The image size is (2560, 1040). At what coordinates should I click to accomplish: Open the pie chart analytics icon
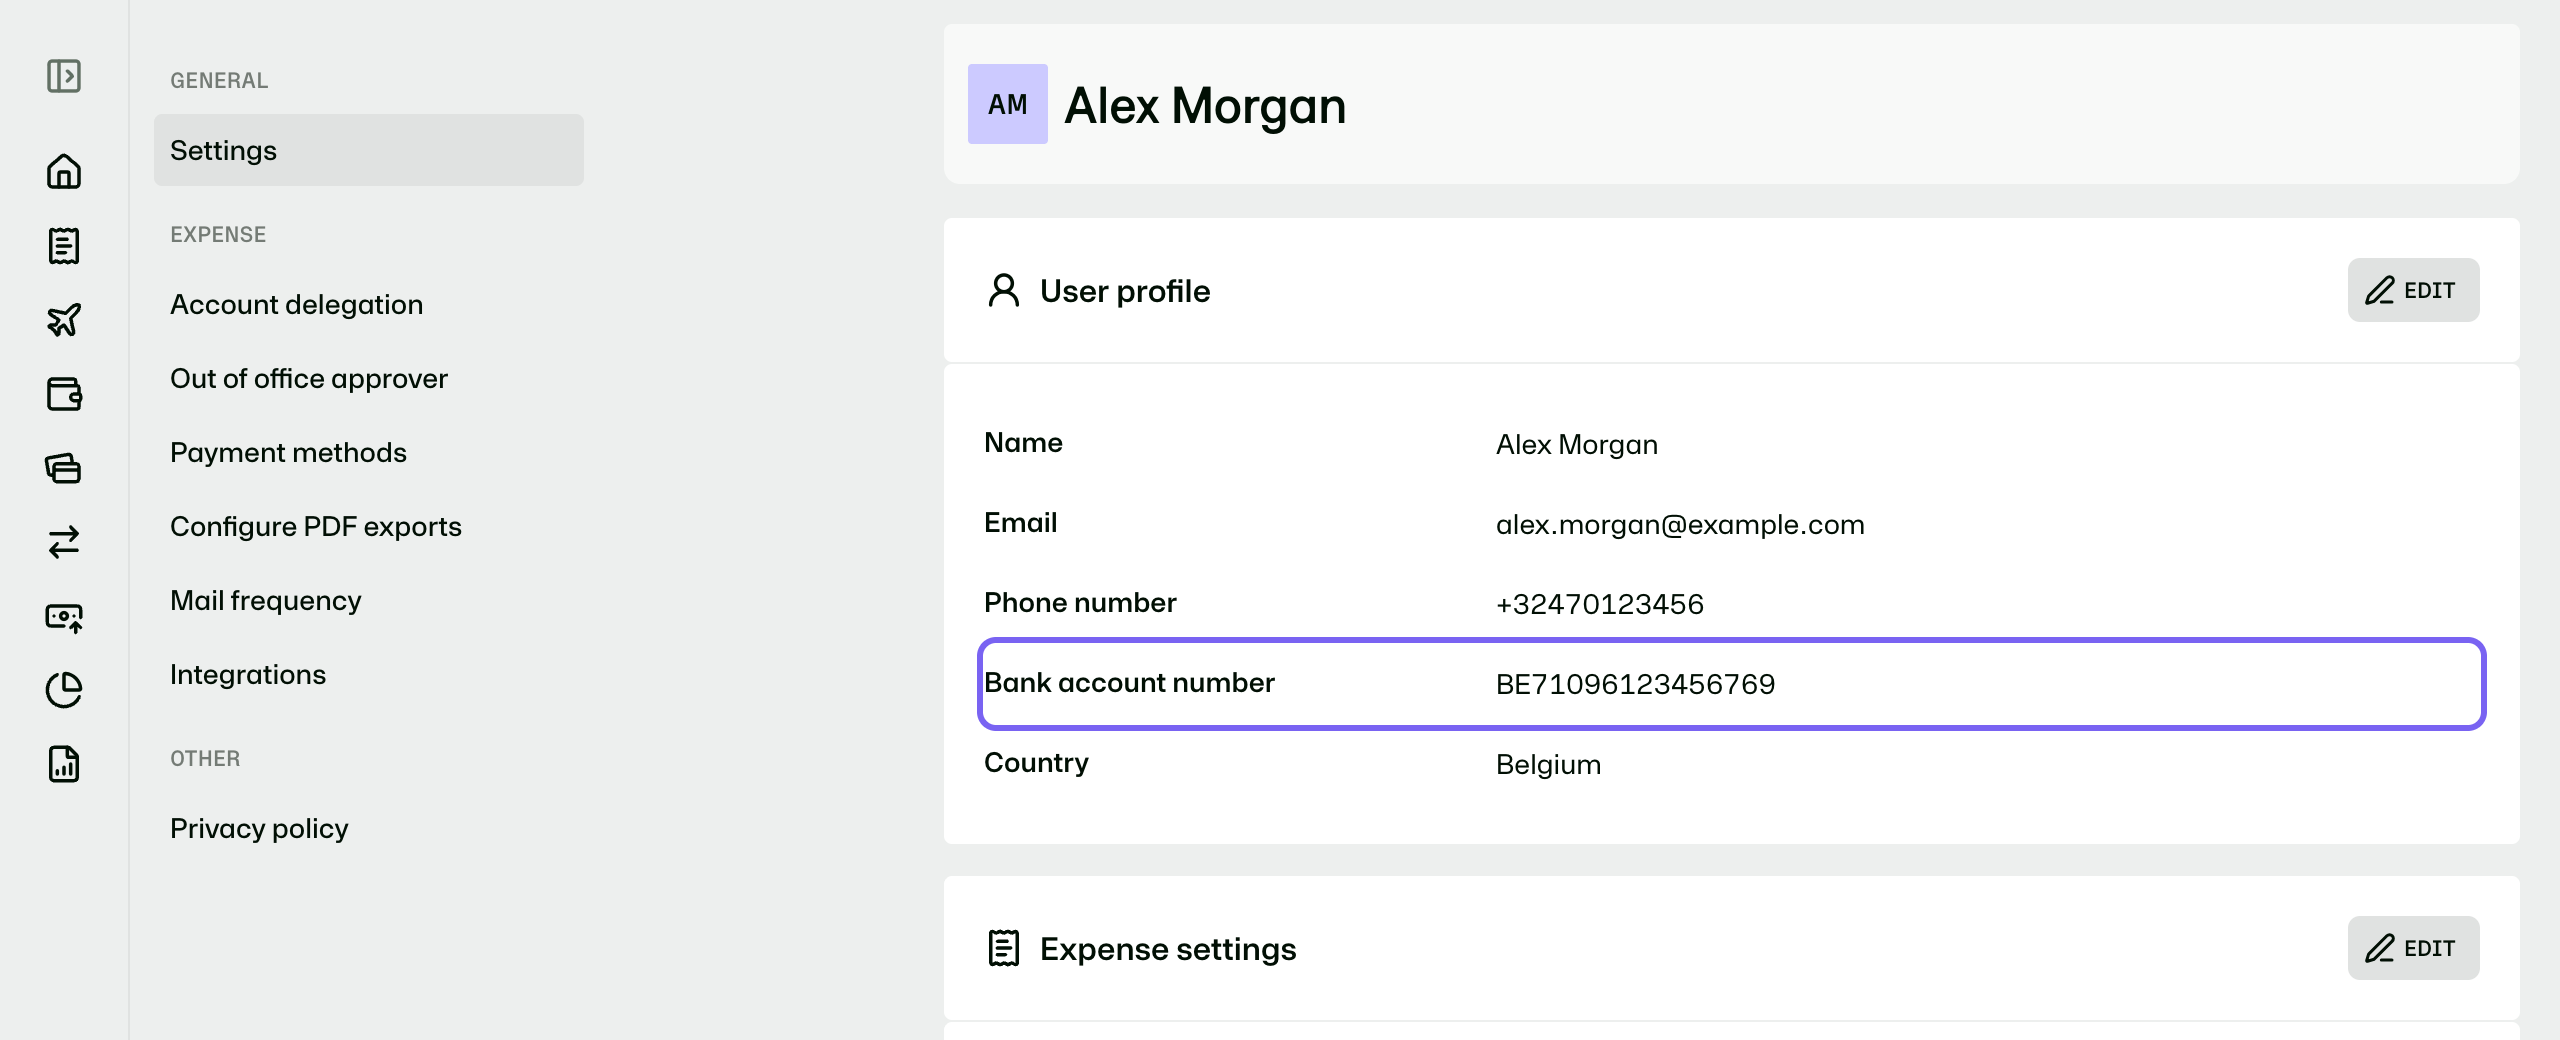pos(64,690)
